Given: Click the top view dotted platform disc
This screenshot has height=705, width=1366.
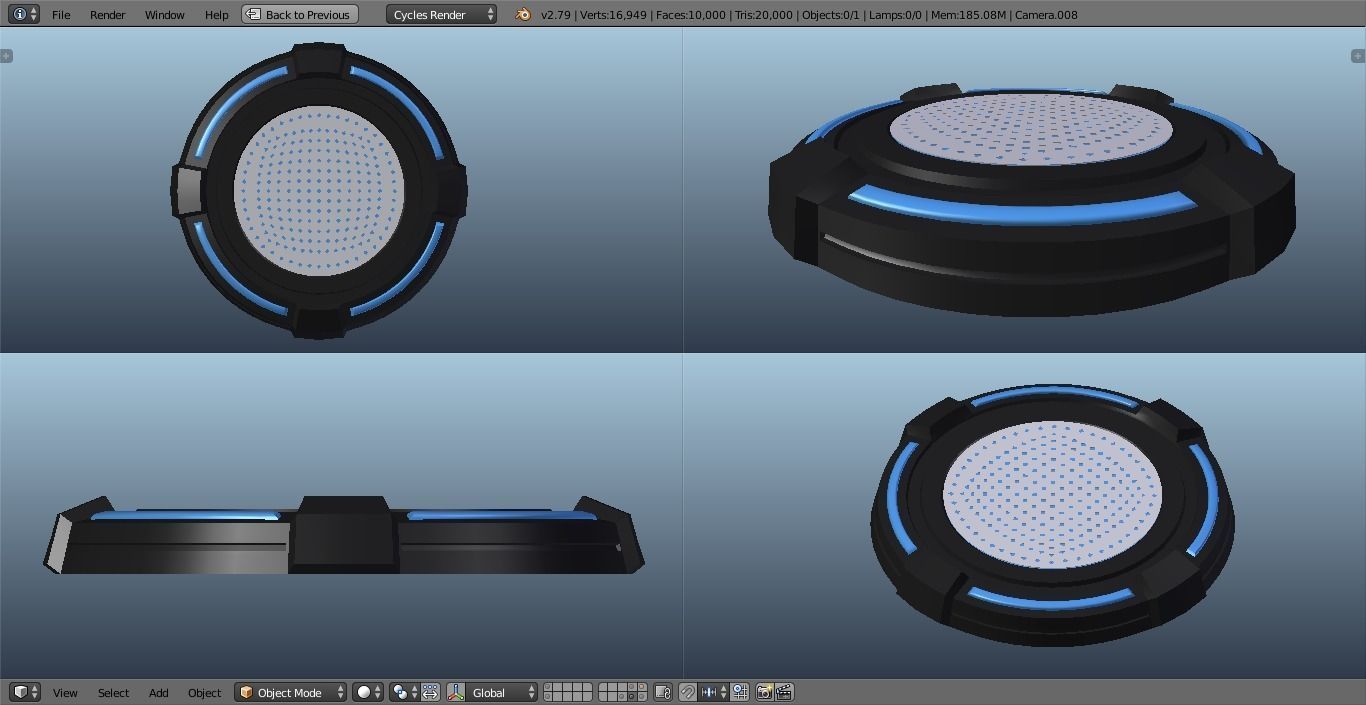Looking at the screenshot, I should coord(319,190).
